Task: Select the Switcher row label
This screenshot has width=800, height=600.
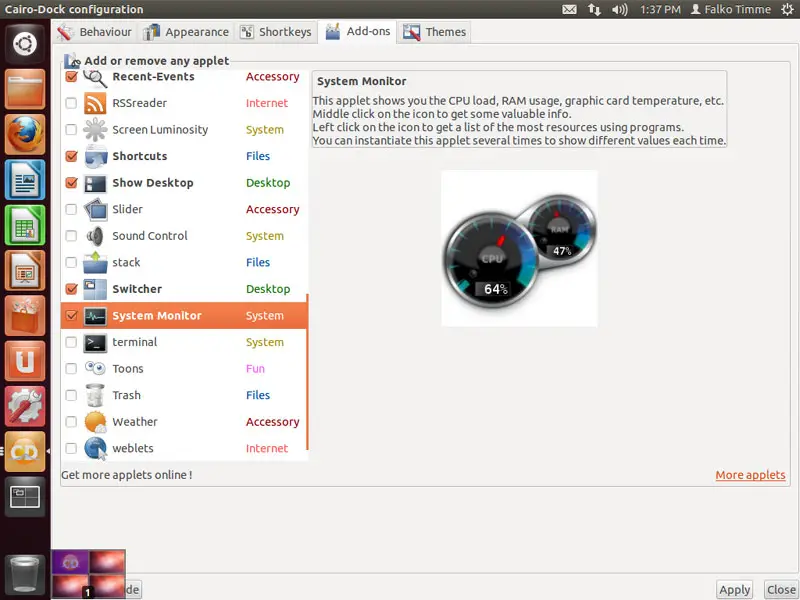Action: pyautogui.click(x=137, y=289)
